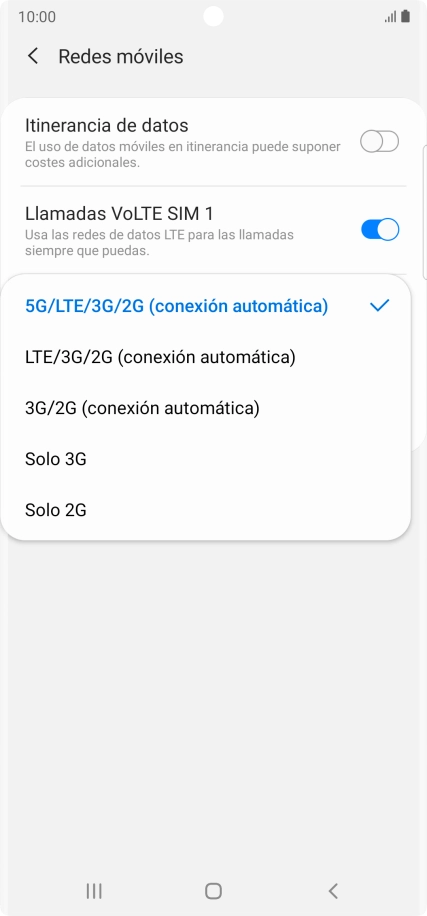The image size is (427, 916).
Task: Tap the battery status icon
Action: point(405,16)
